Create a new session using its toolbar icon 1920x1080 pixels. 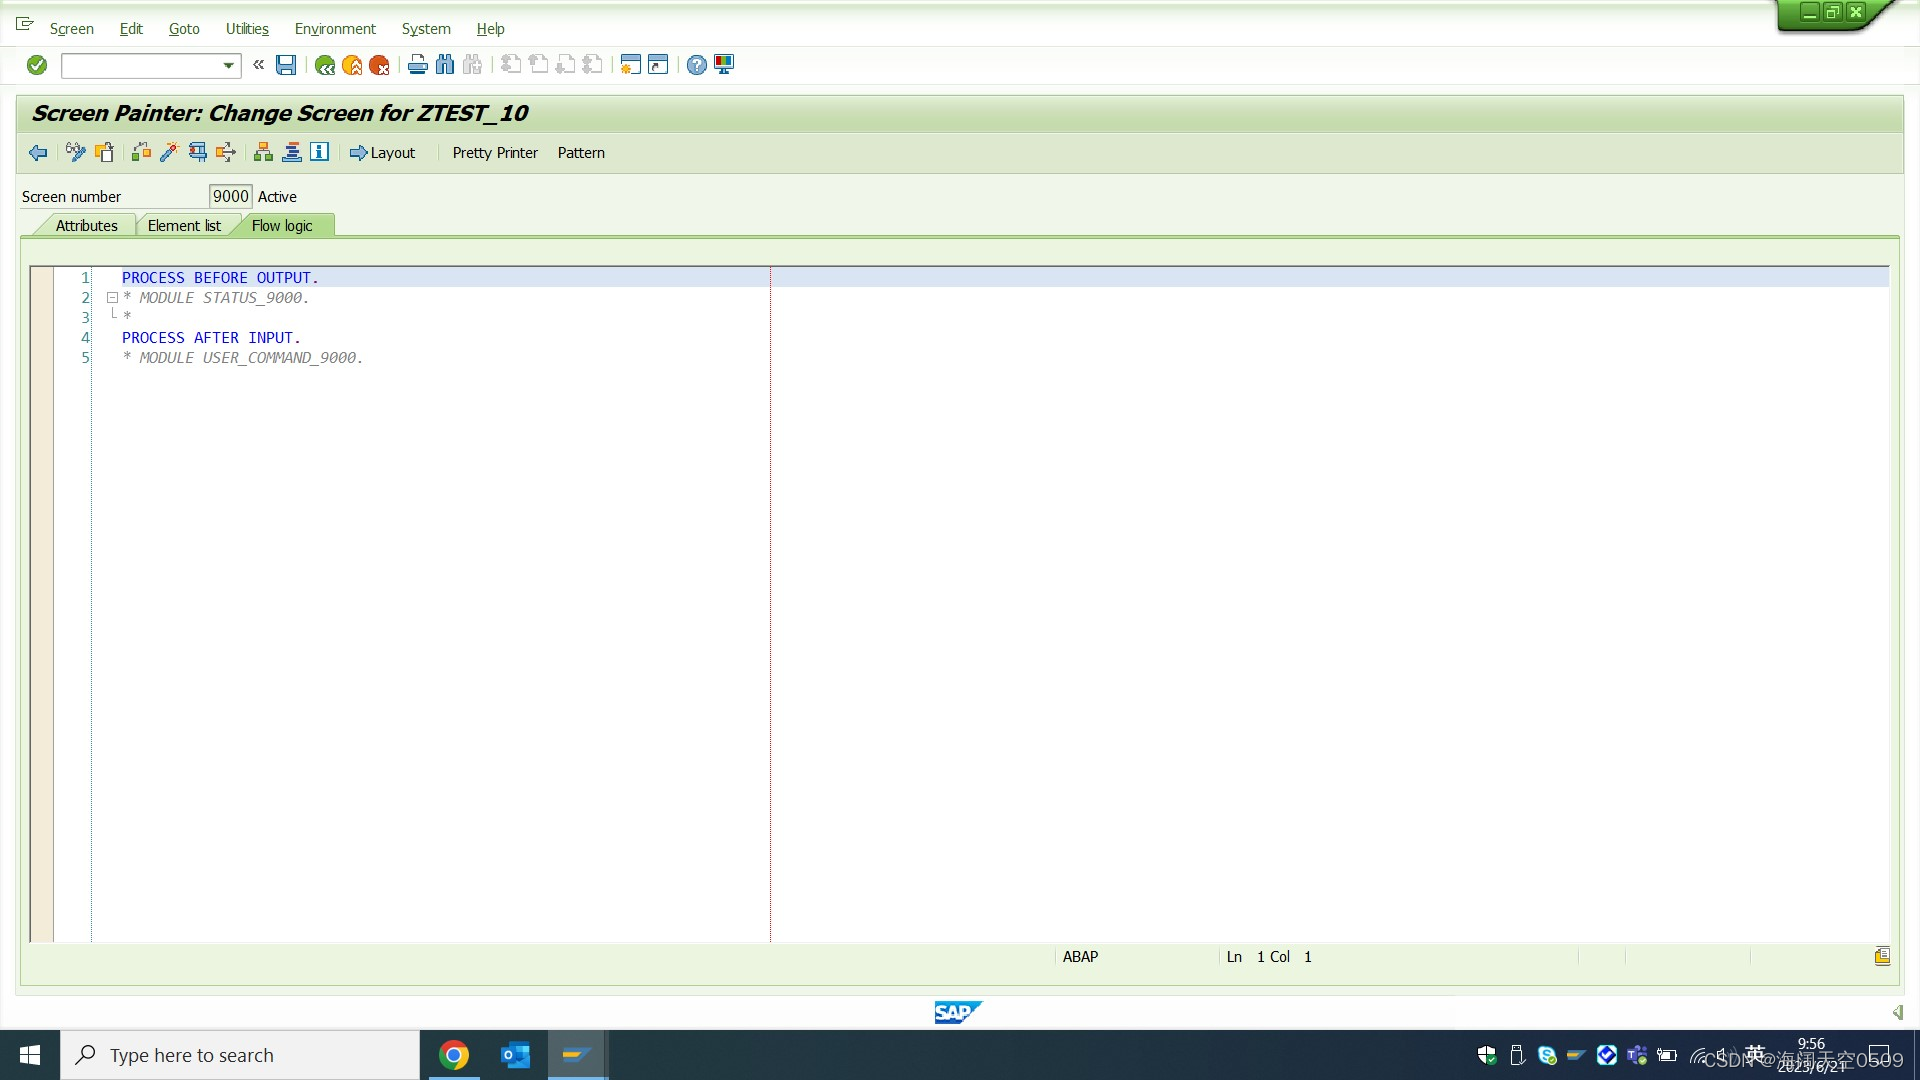629,65
